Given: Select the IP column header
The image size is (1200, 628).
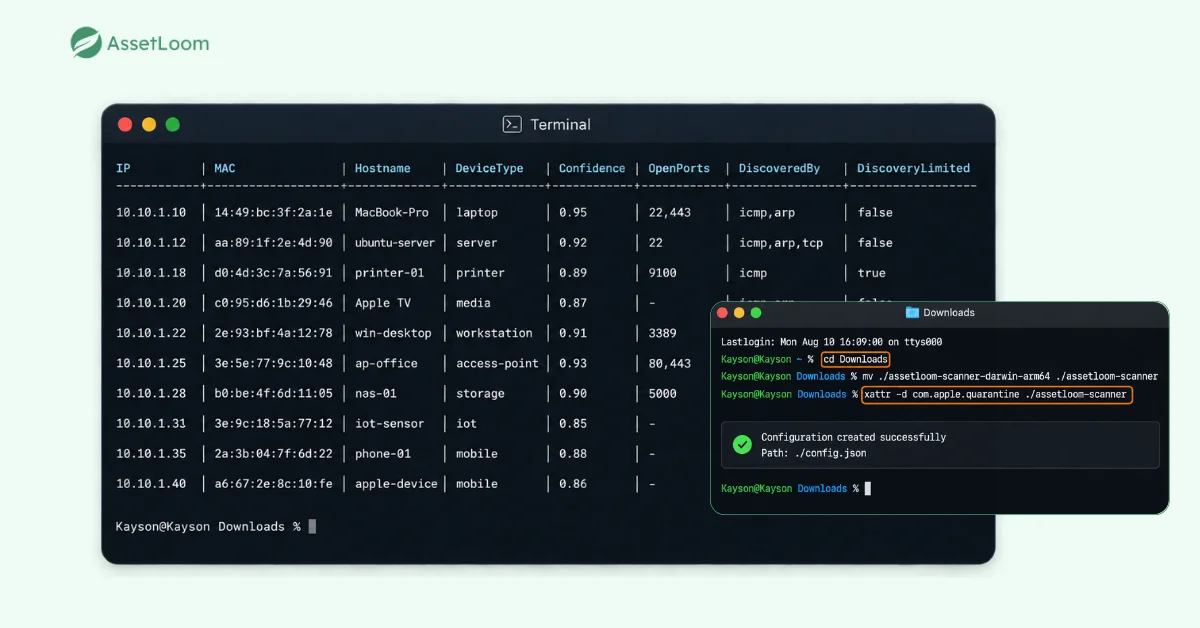Looking at the screenshot, I should (x=123, y=168).
